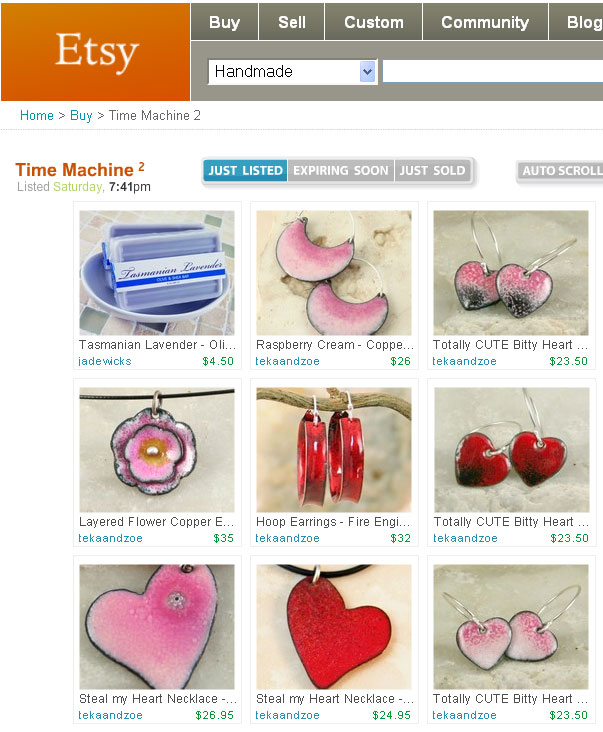Screen dimensions: 603x732
Task: Switch to the Just Sold tab
Action: tap(433, 170)
